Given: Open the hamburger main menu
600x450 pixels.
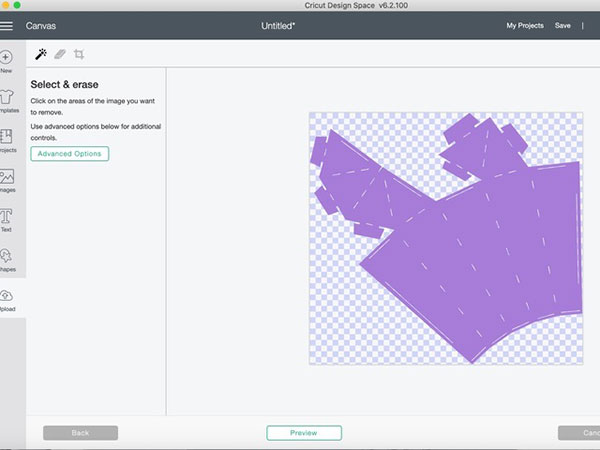Looking at the screenshot, I should (x=7, y=25).
